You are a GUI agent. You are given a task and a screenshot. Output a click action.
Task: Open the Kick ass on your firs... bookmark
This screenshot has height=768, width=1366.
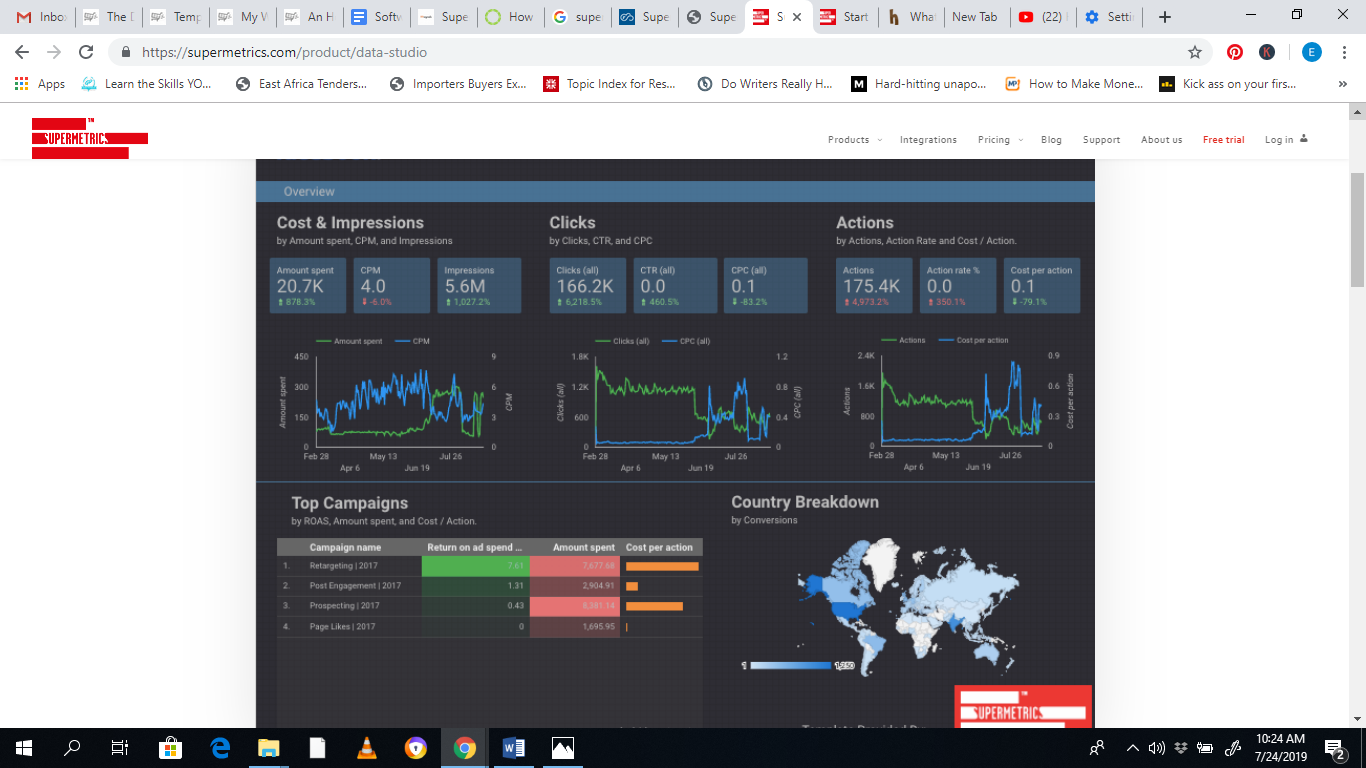tap(1227, 84)
